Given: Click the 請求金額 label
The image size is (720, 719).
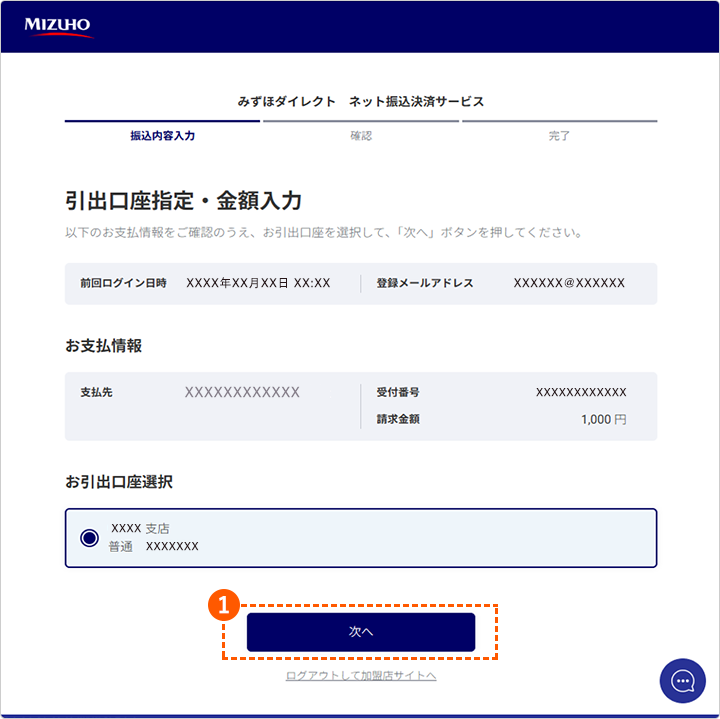Looking at the screenshot, I should pos(398,419).
